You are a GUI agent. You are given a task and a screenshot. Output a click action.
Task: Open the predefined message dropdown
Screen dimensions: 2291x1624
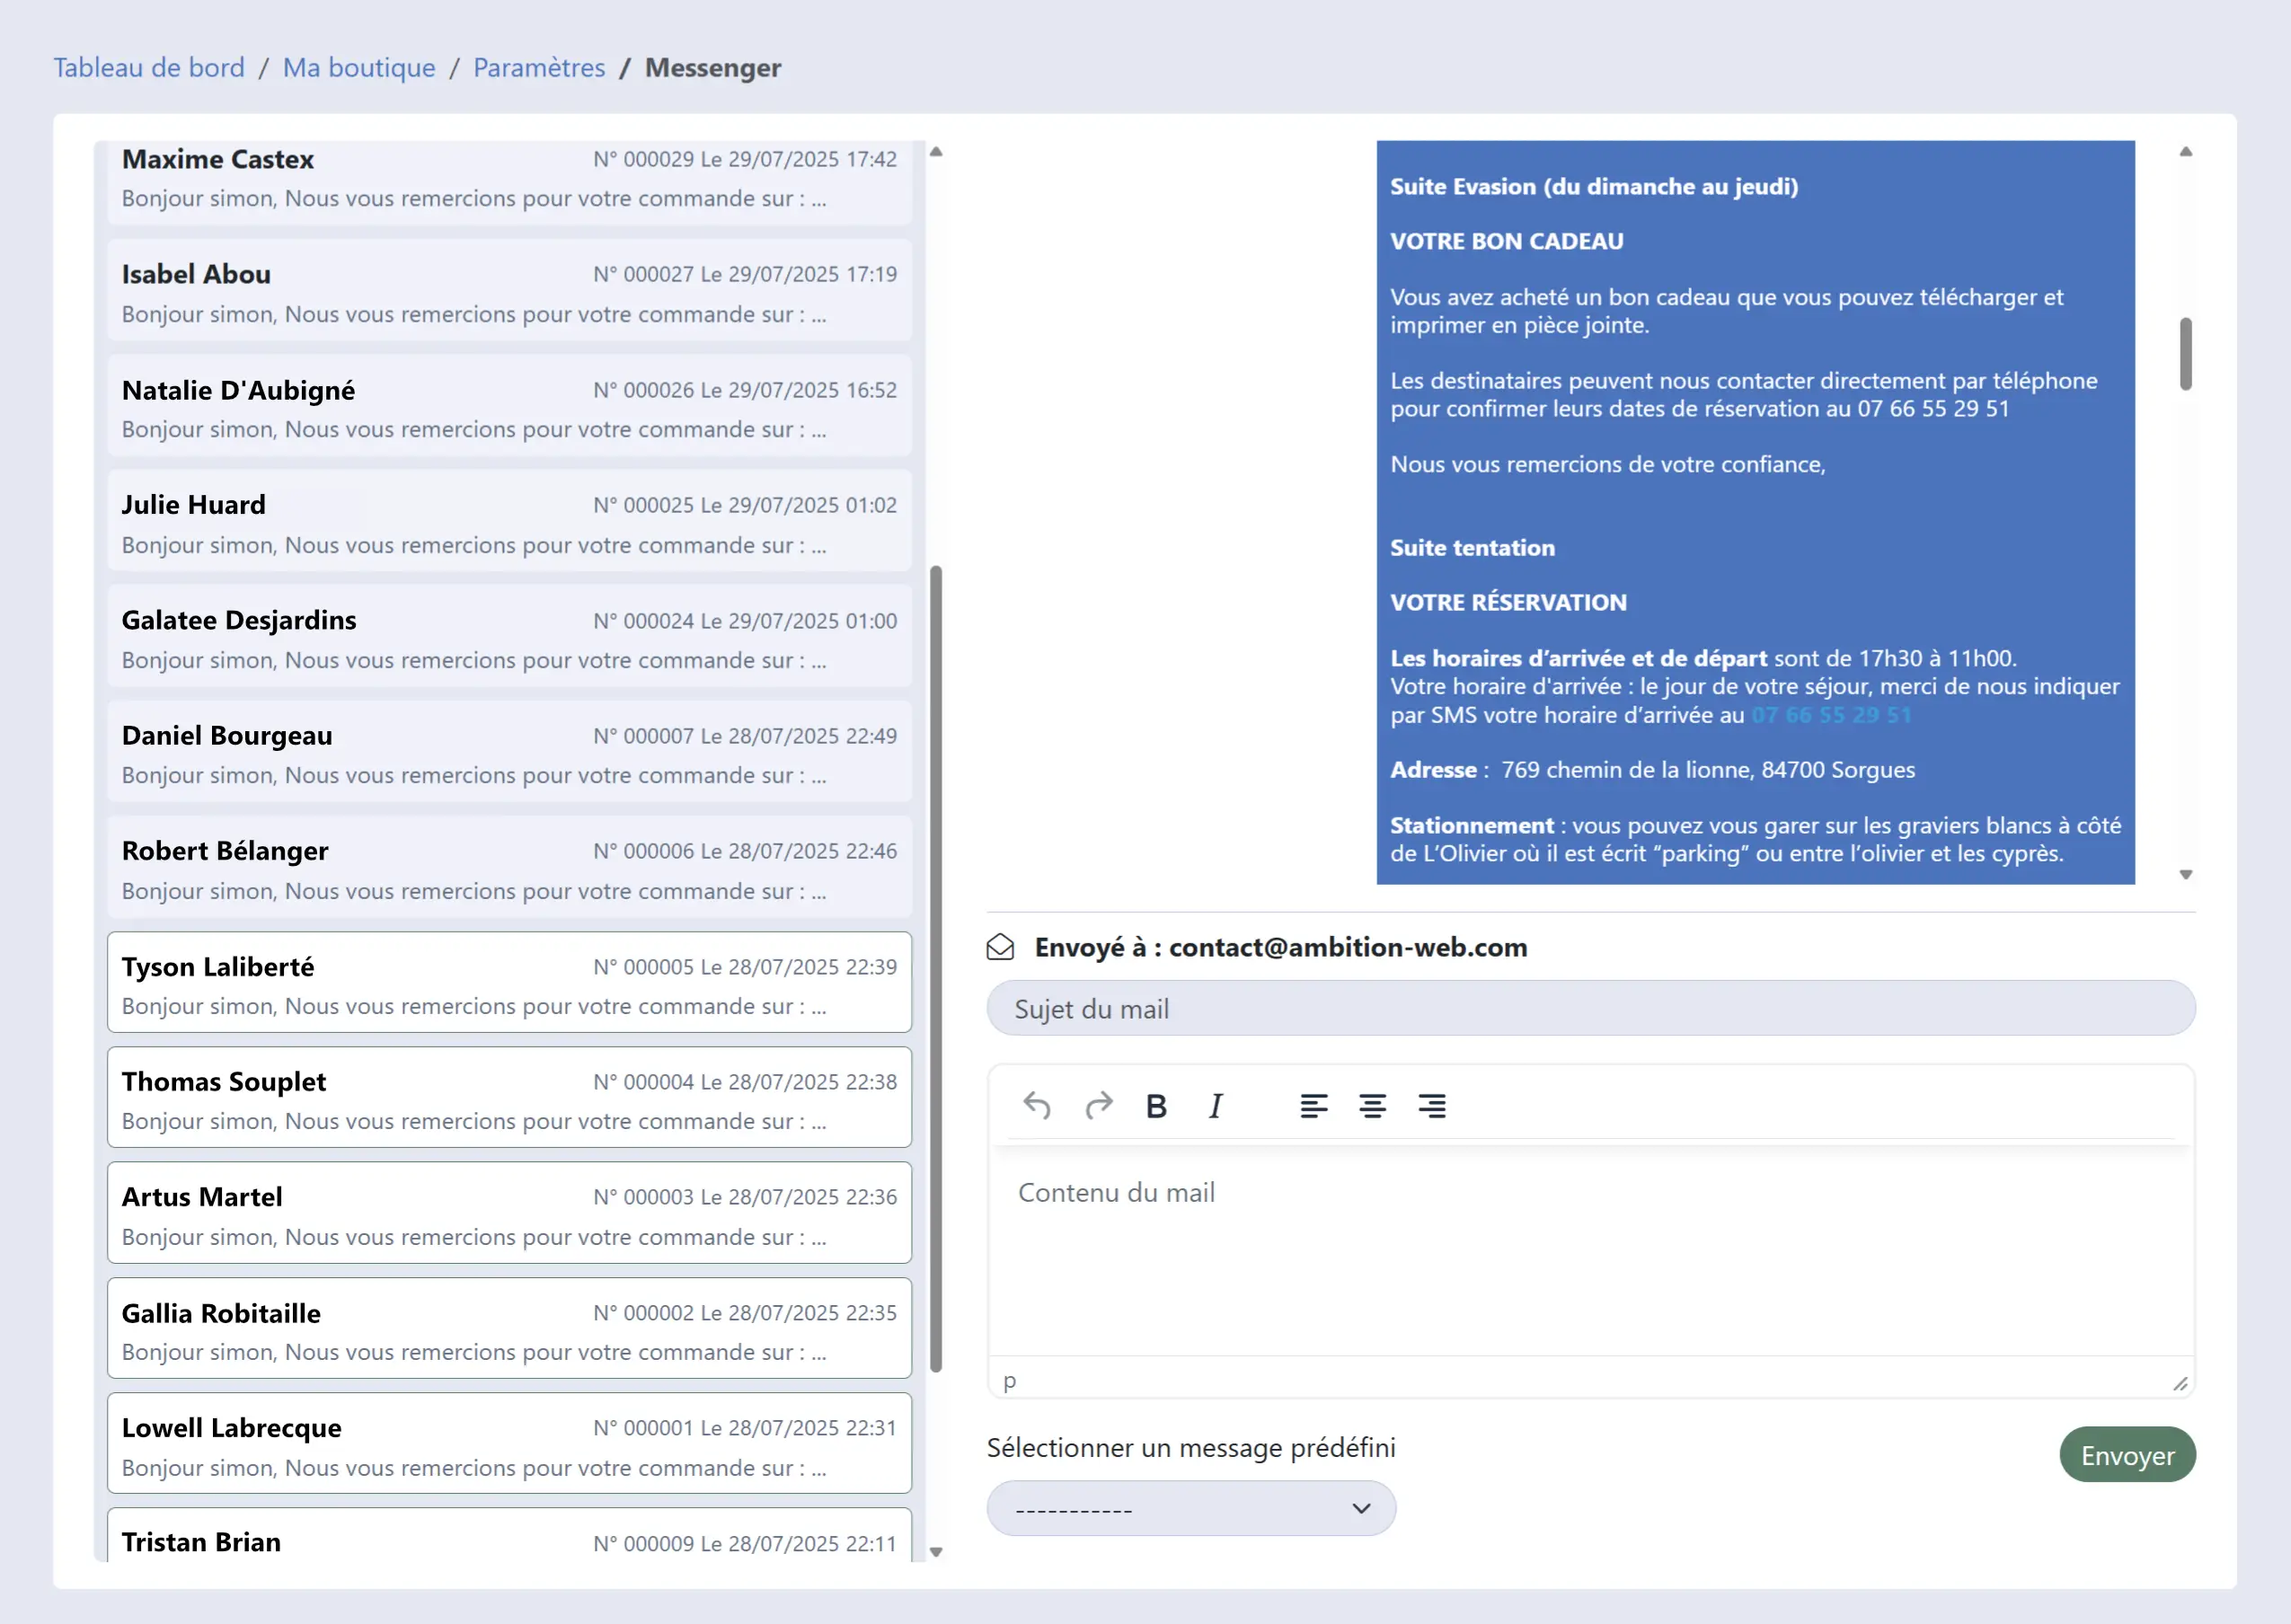1191,1508
